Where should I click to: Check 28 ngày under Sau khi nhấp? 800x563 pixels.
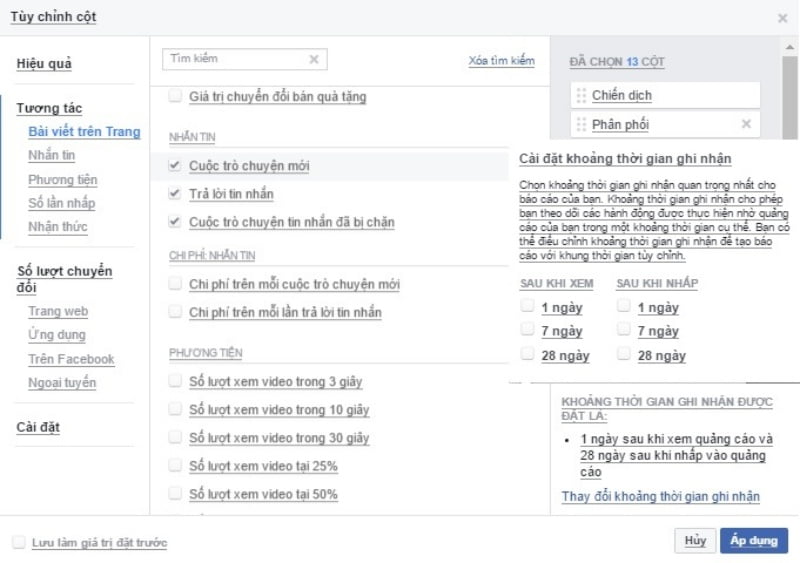(623, 355)
